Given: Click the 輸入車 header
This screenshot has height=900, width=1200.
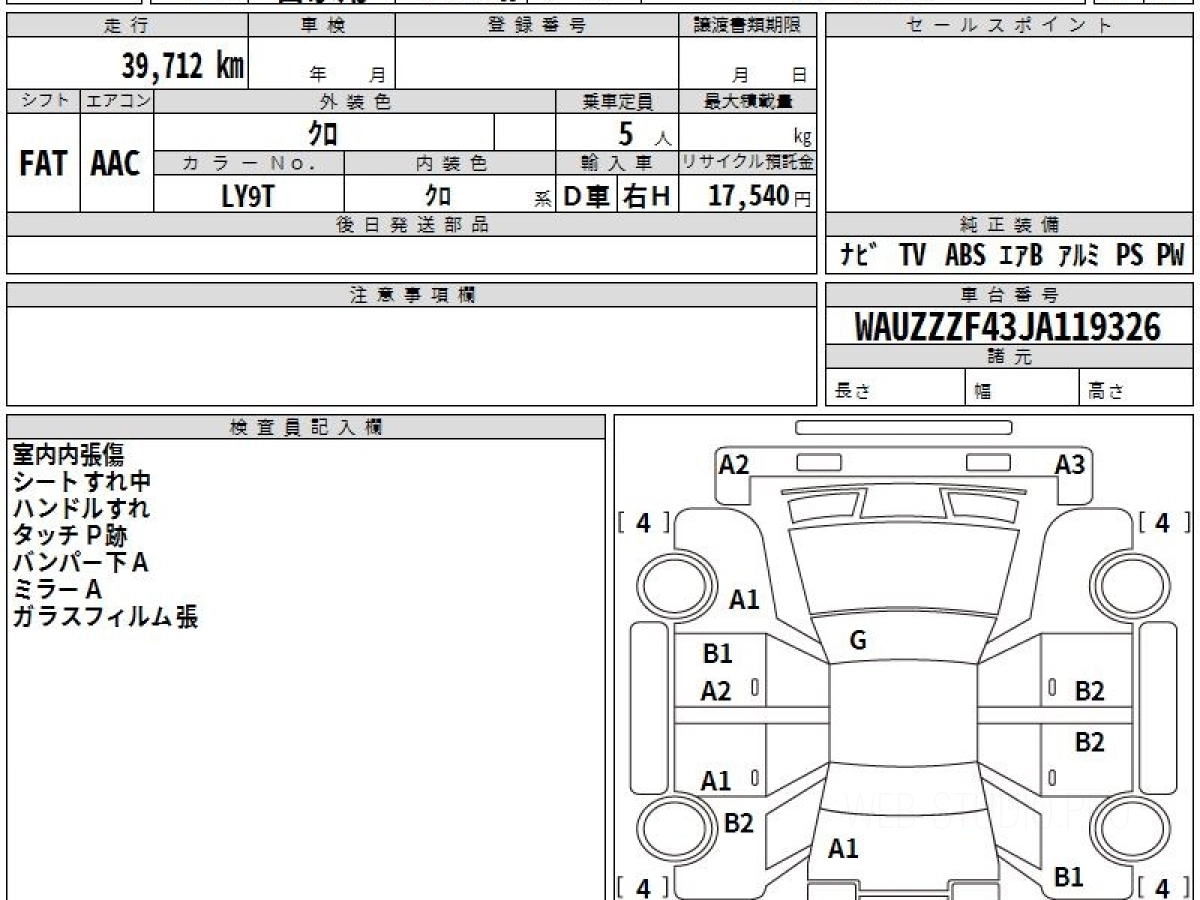Looking at the screenshot, I should [617, 163].
